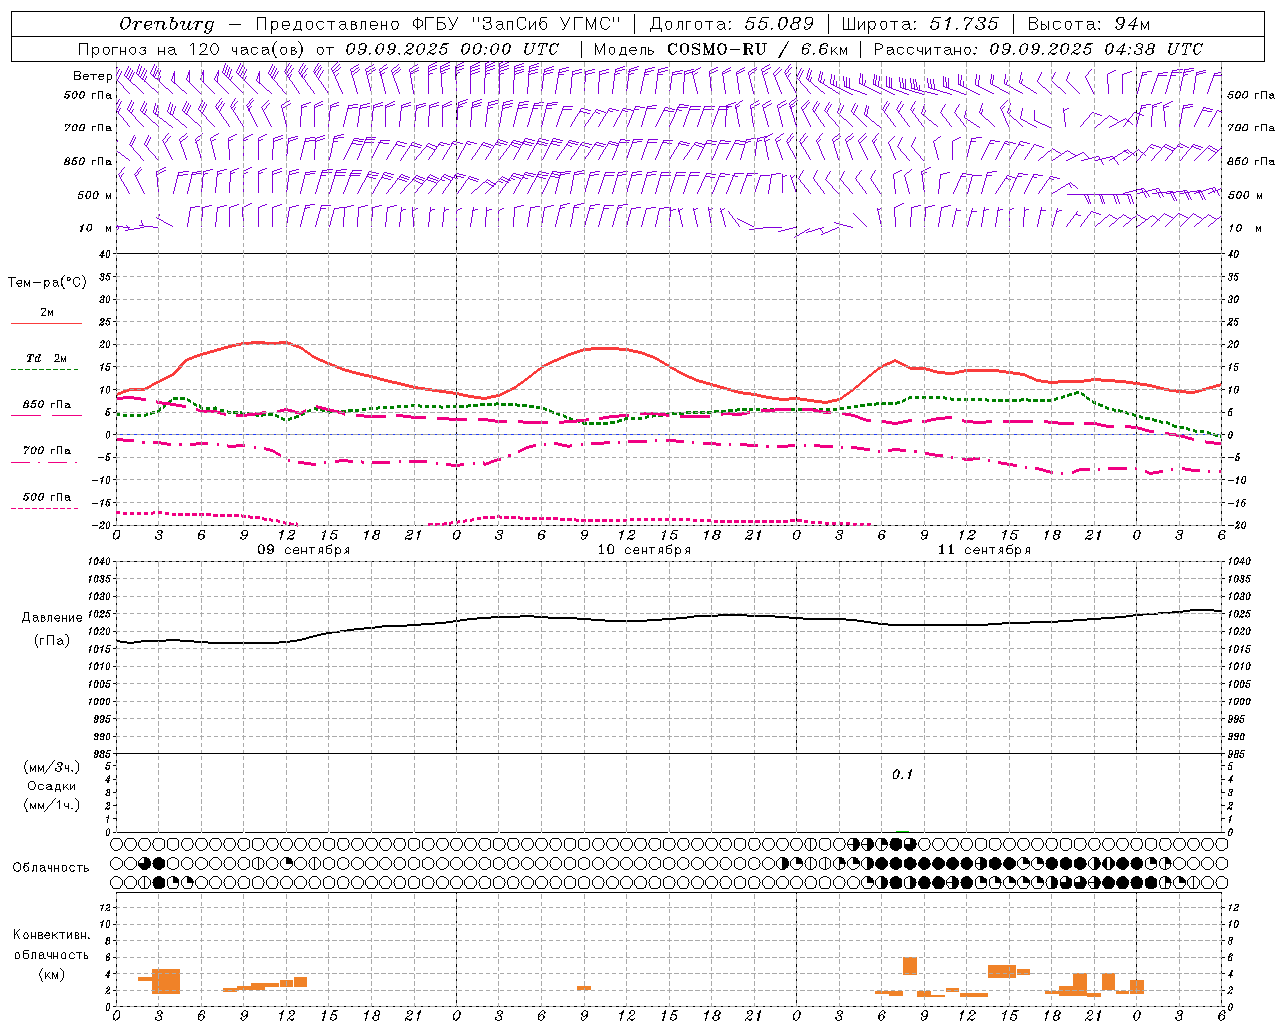Click the "Прогноз на 120 часа(ов)" text
The width and height of the screenshot is (1280, 1024).
[x=192, y=49]
